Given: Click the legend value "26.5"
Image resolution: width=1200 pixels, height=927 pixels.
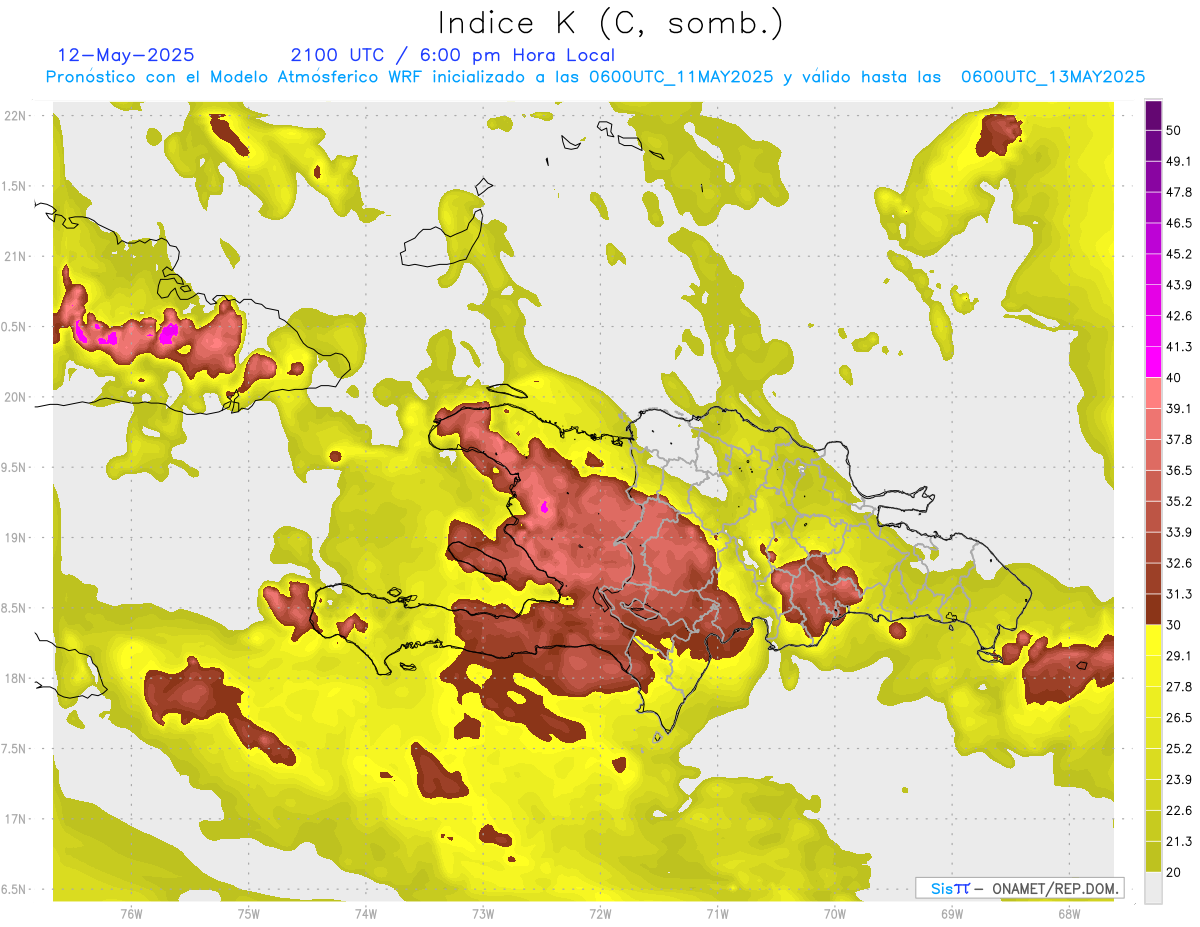Looking at the screenshot, I should point(1179,718).
